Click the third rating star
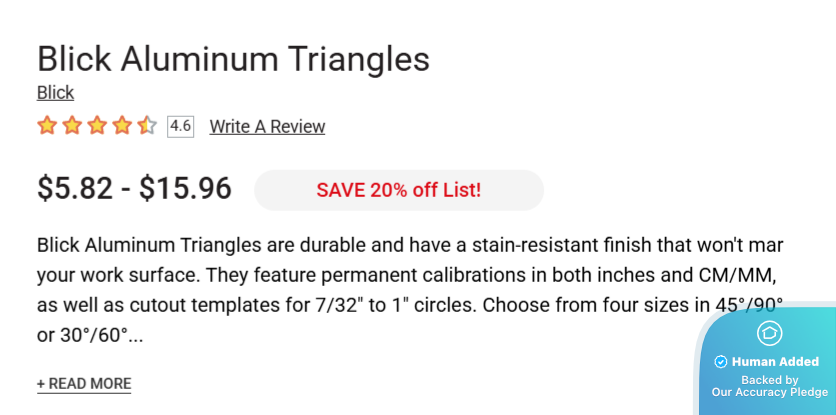The width and height of the screenshot is (836, 415). [97, 126]
